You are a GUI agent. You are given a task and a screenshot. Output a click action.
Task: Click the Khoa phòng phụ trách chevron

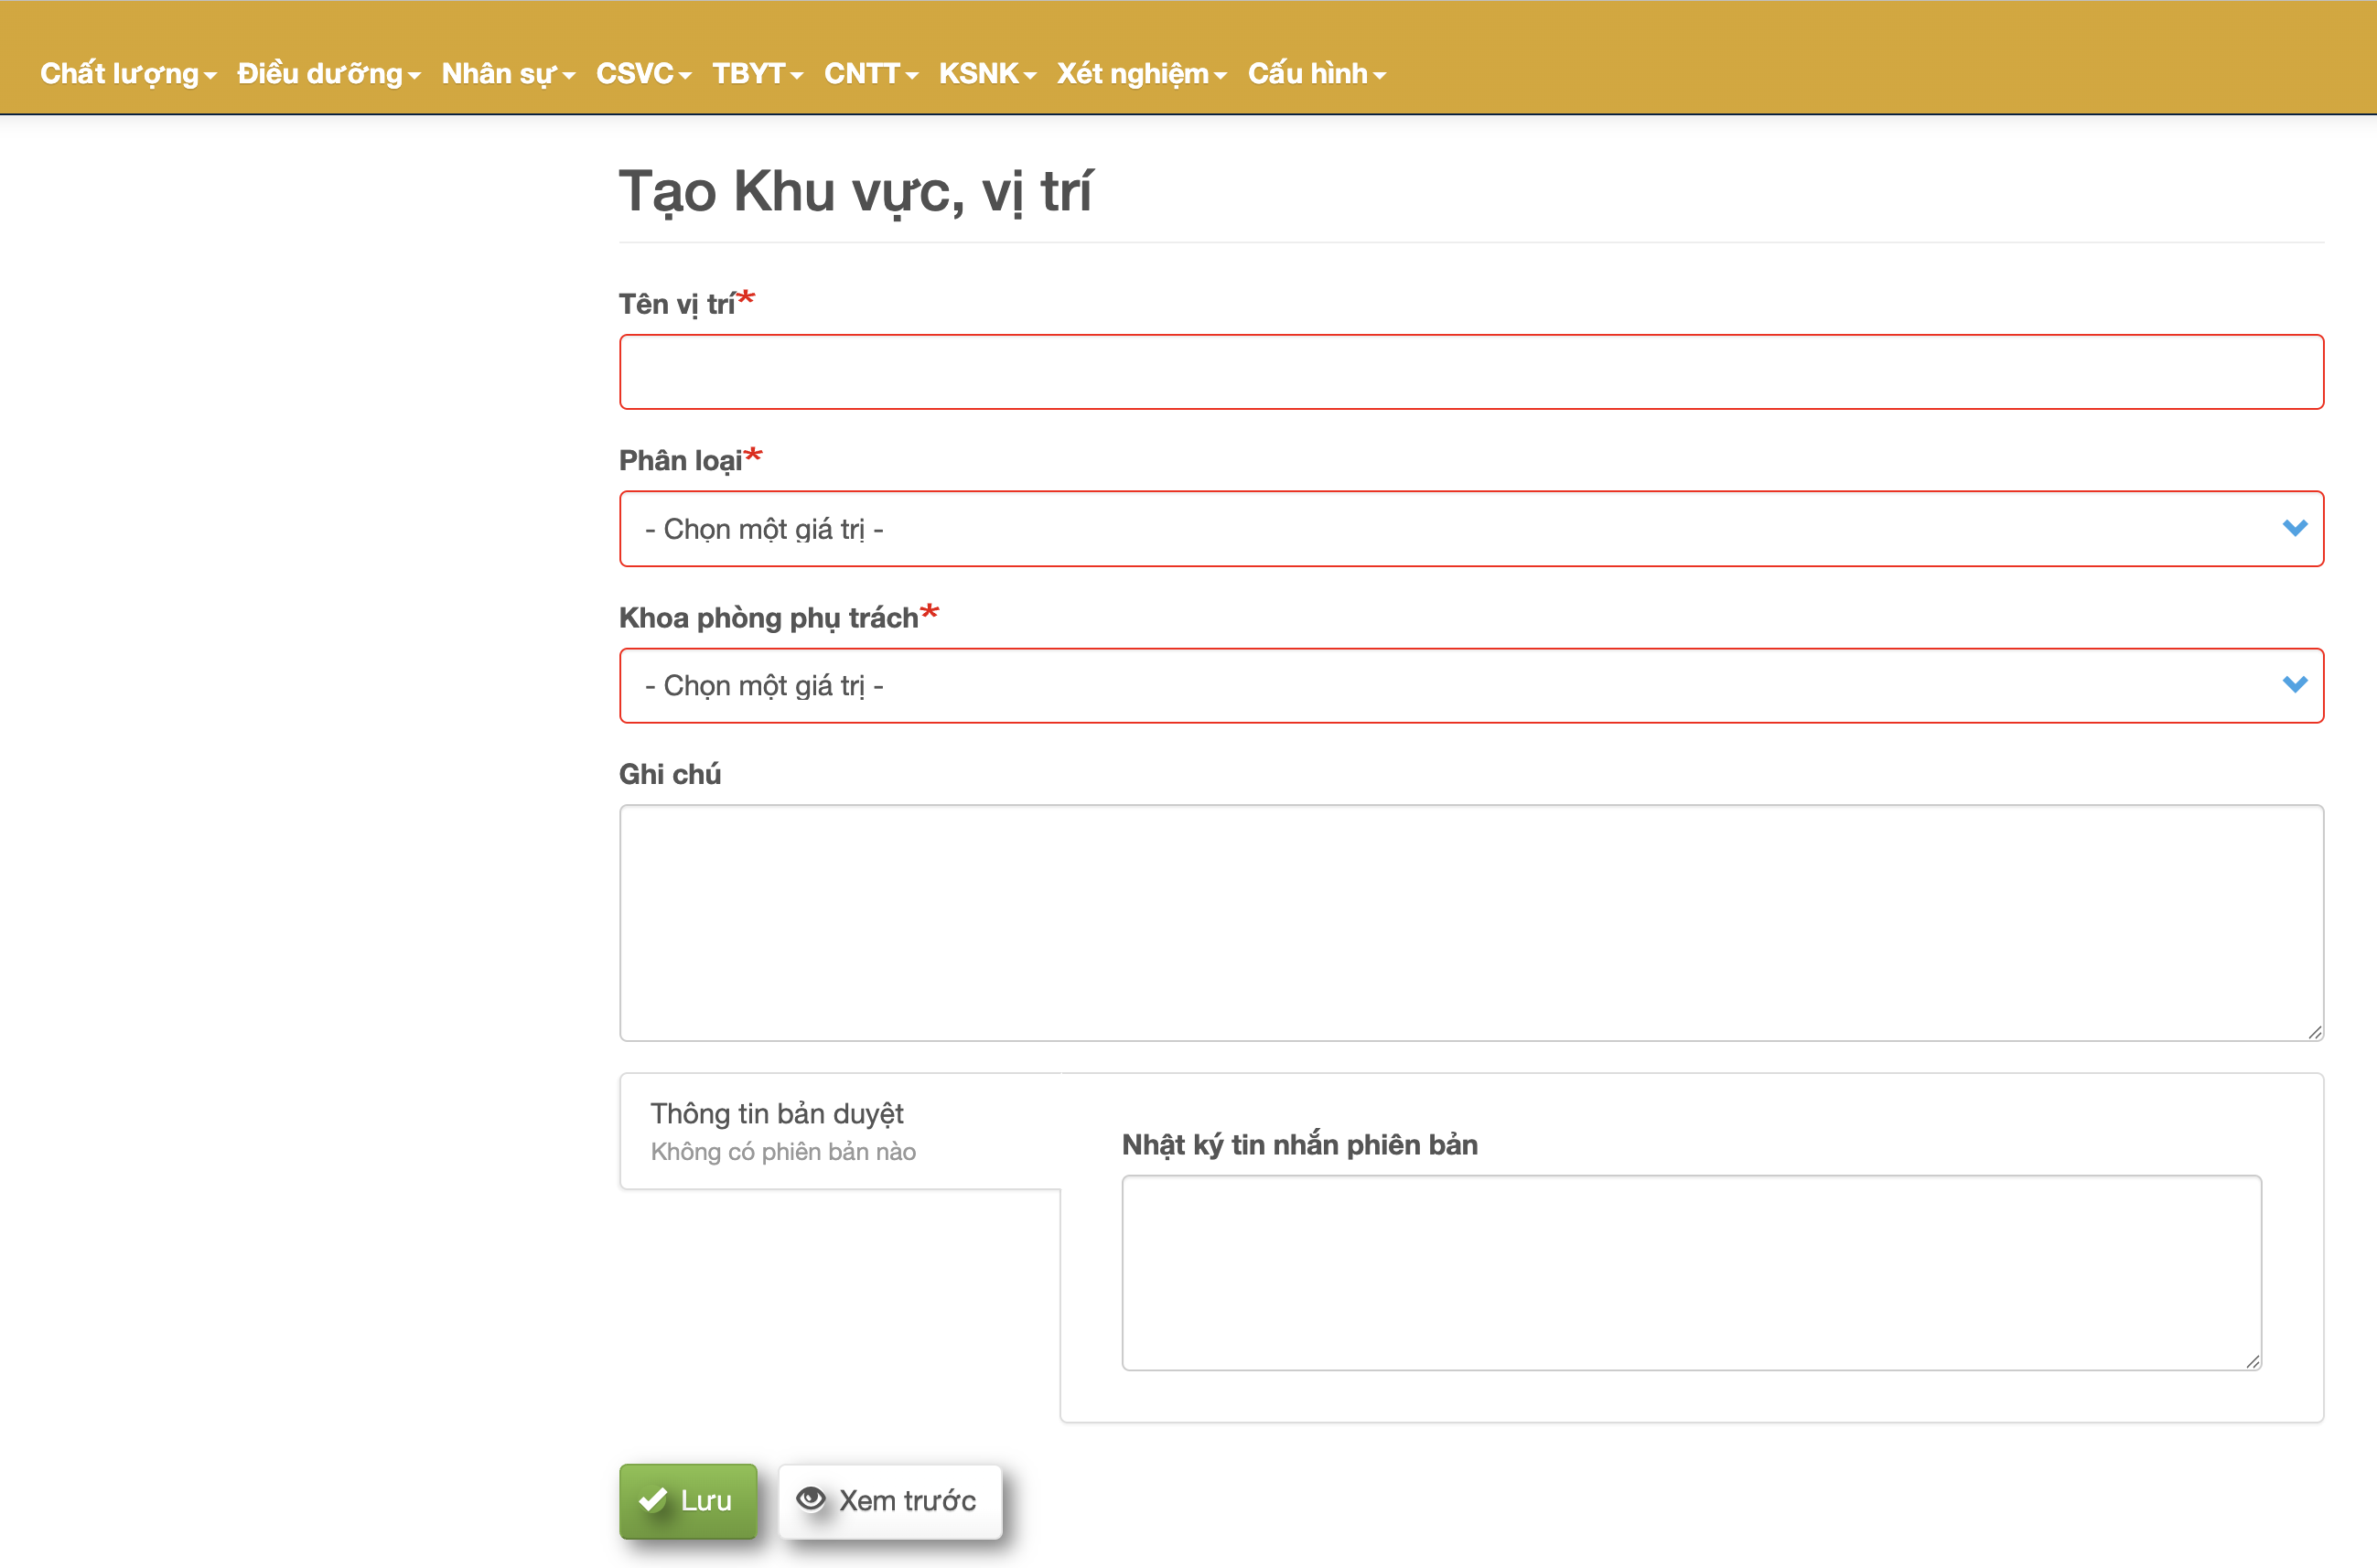pos(2294,685)
